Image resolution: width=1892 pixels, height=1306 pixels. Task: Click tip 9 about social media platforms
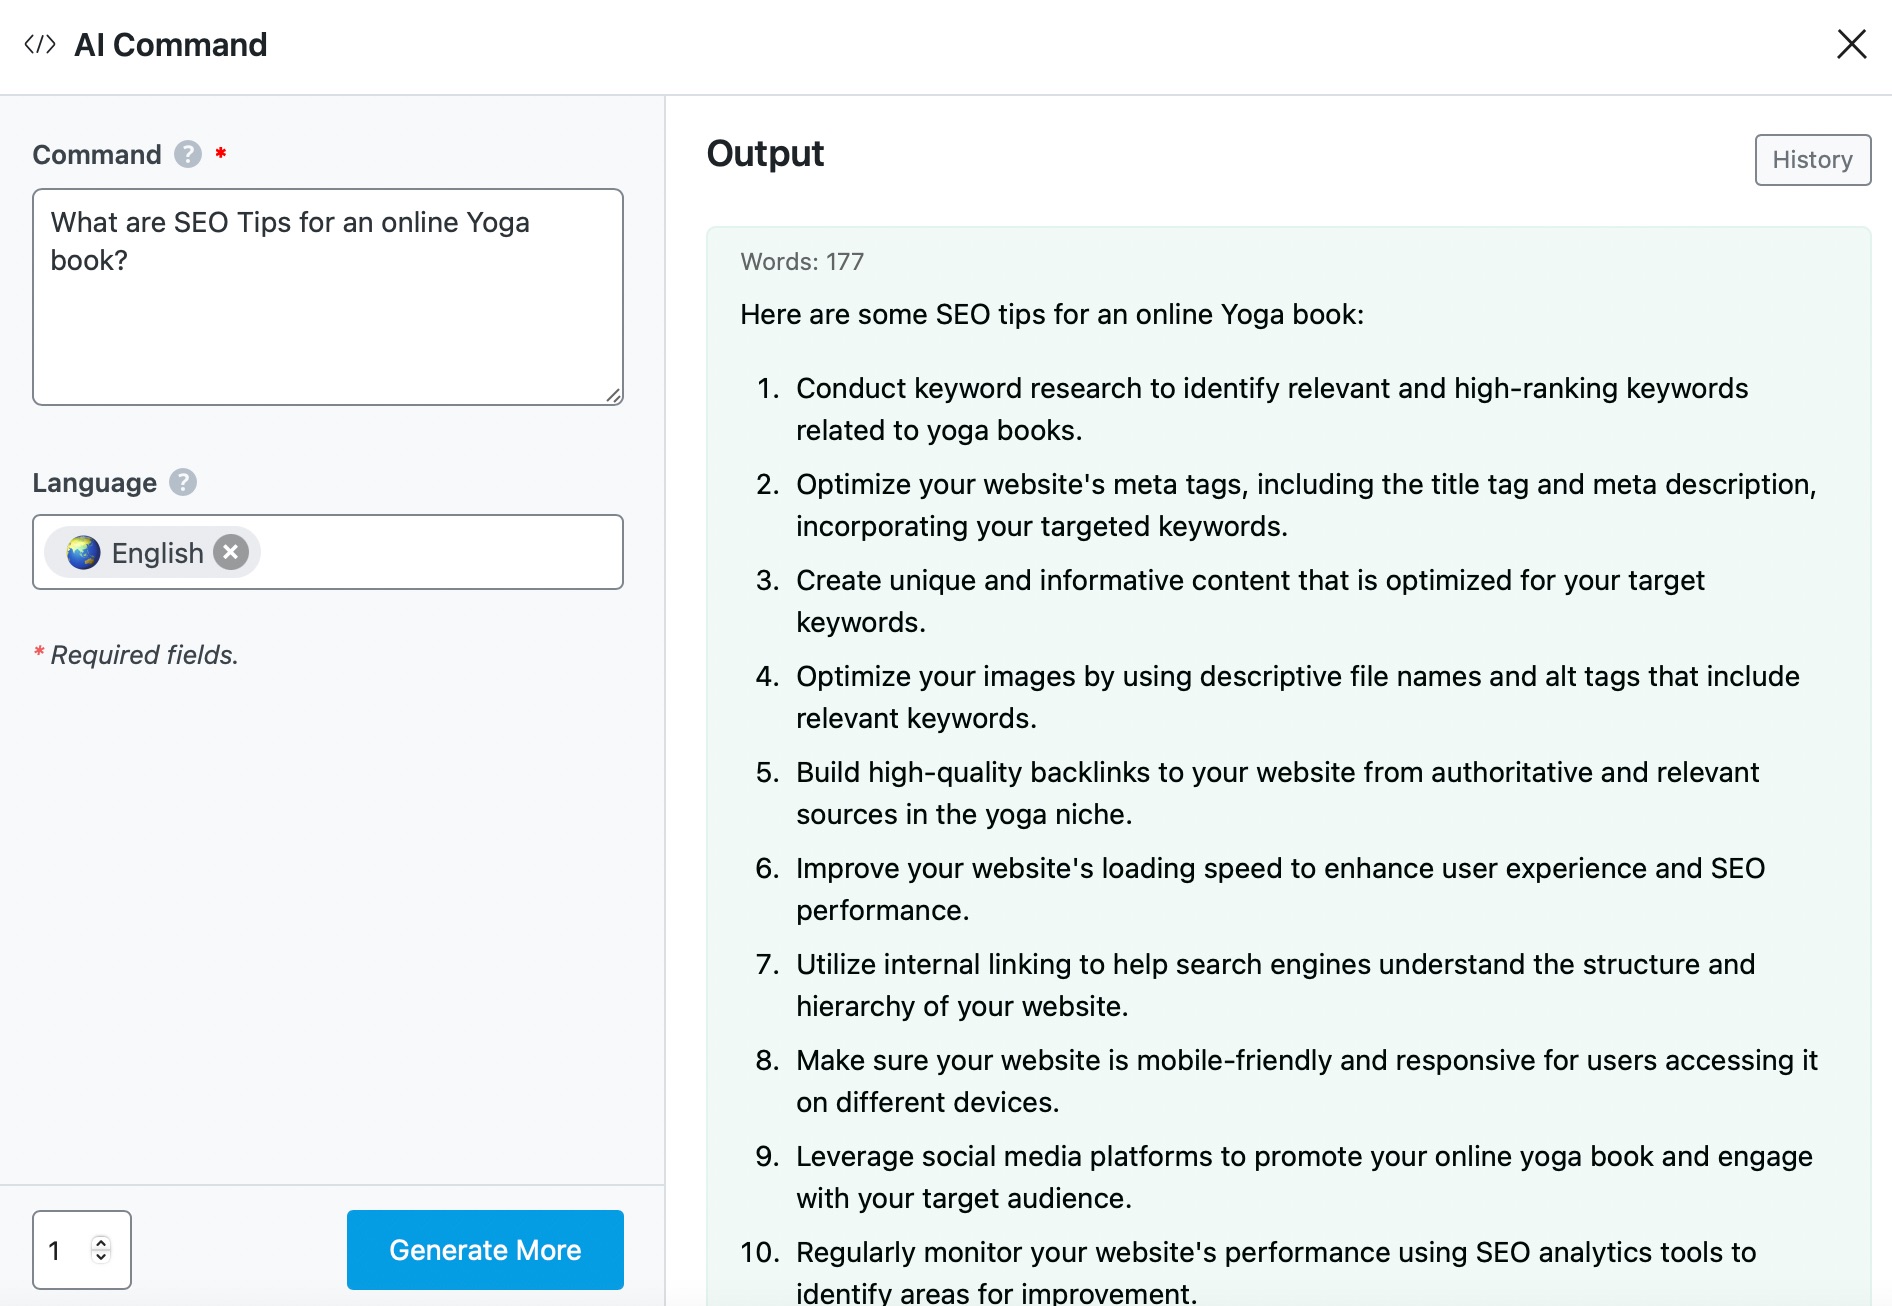[x=1305, y=1177]
